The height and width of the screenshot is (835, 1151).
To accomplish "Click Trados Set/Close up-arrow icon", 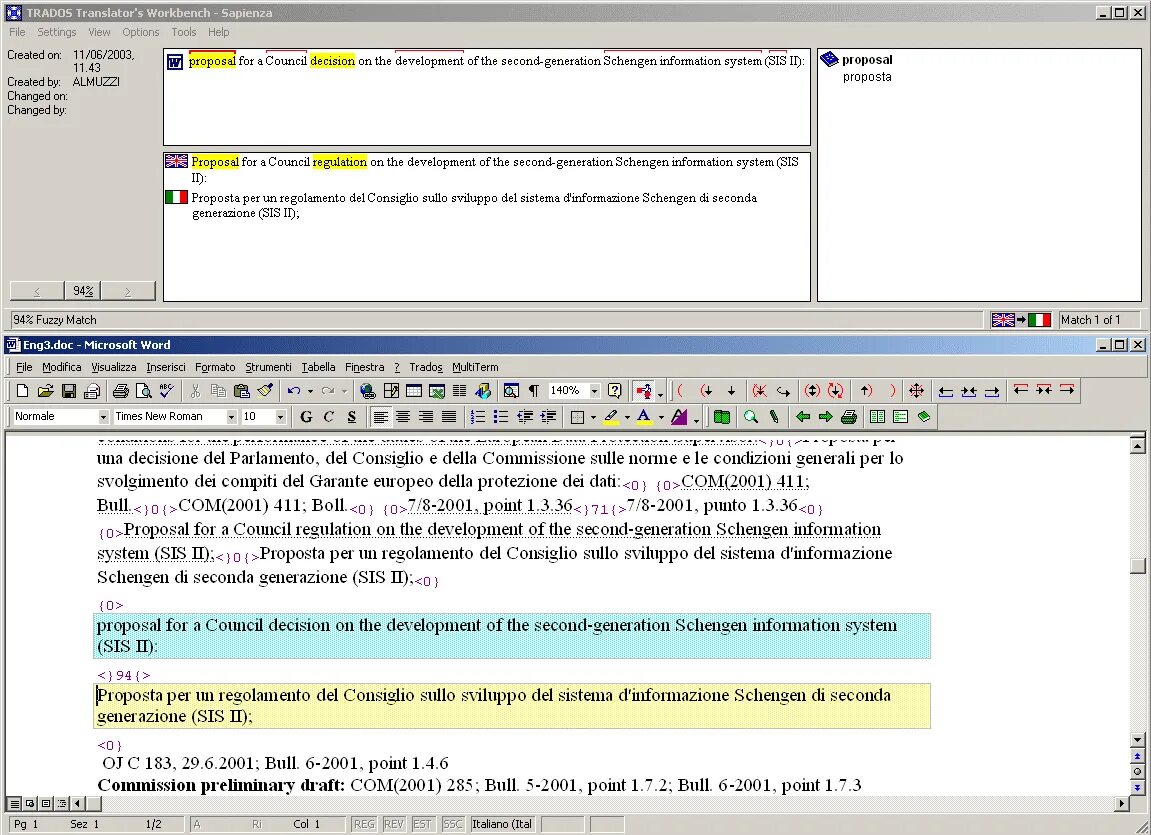I will pyautogui.click(x=865, y=391).
